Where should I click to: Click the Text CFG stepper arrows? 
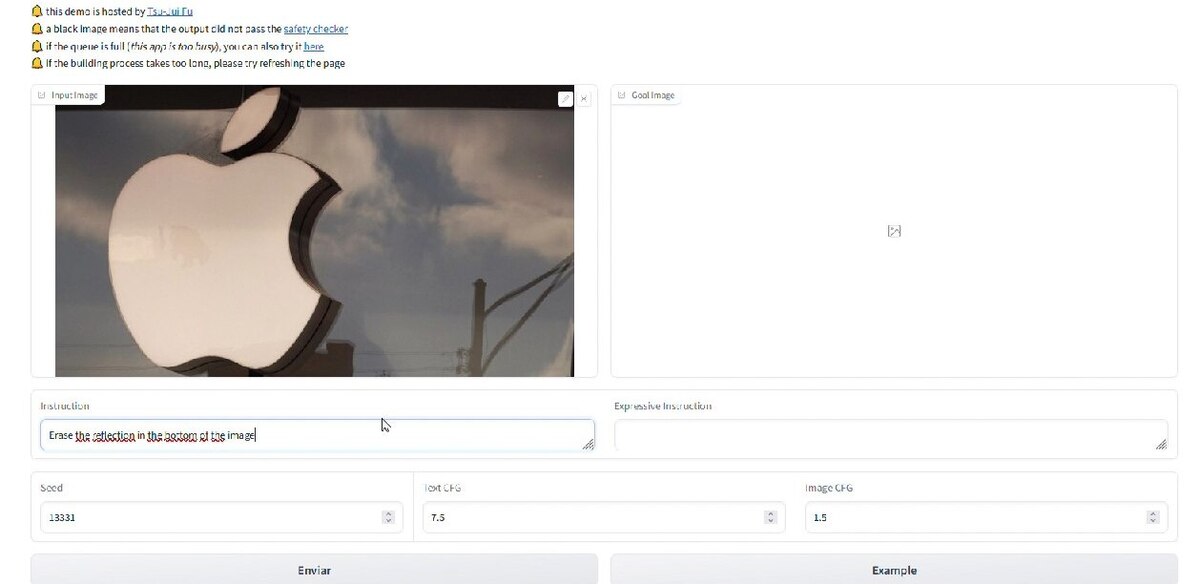pos(770,517)
